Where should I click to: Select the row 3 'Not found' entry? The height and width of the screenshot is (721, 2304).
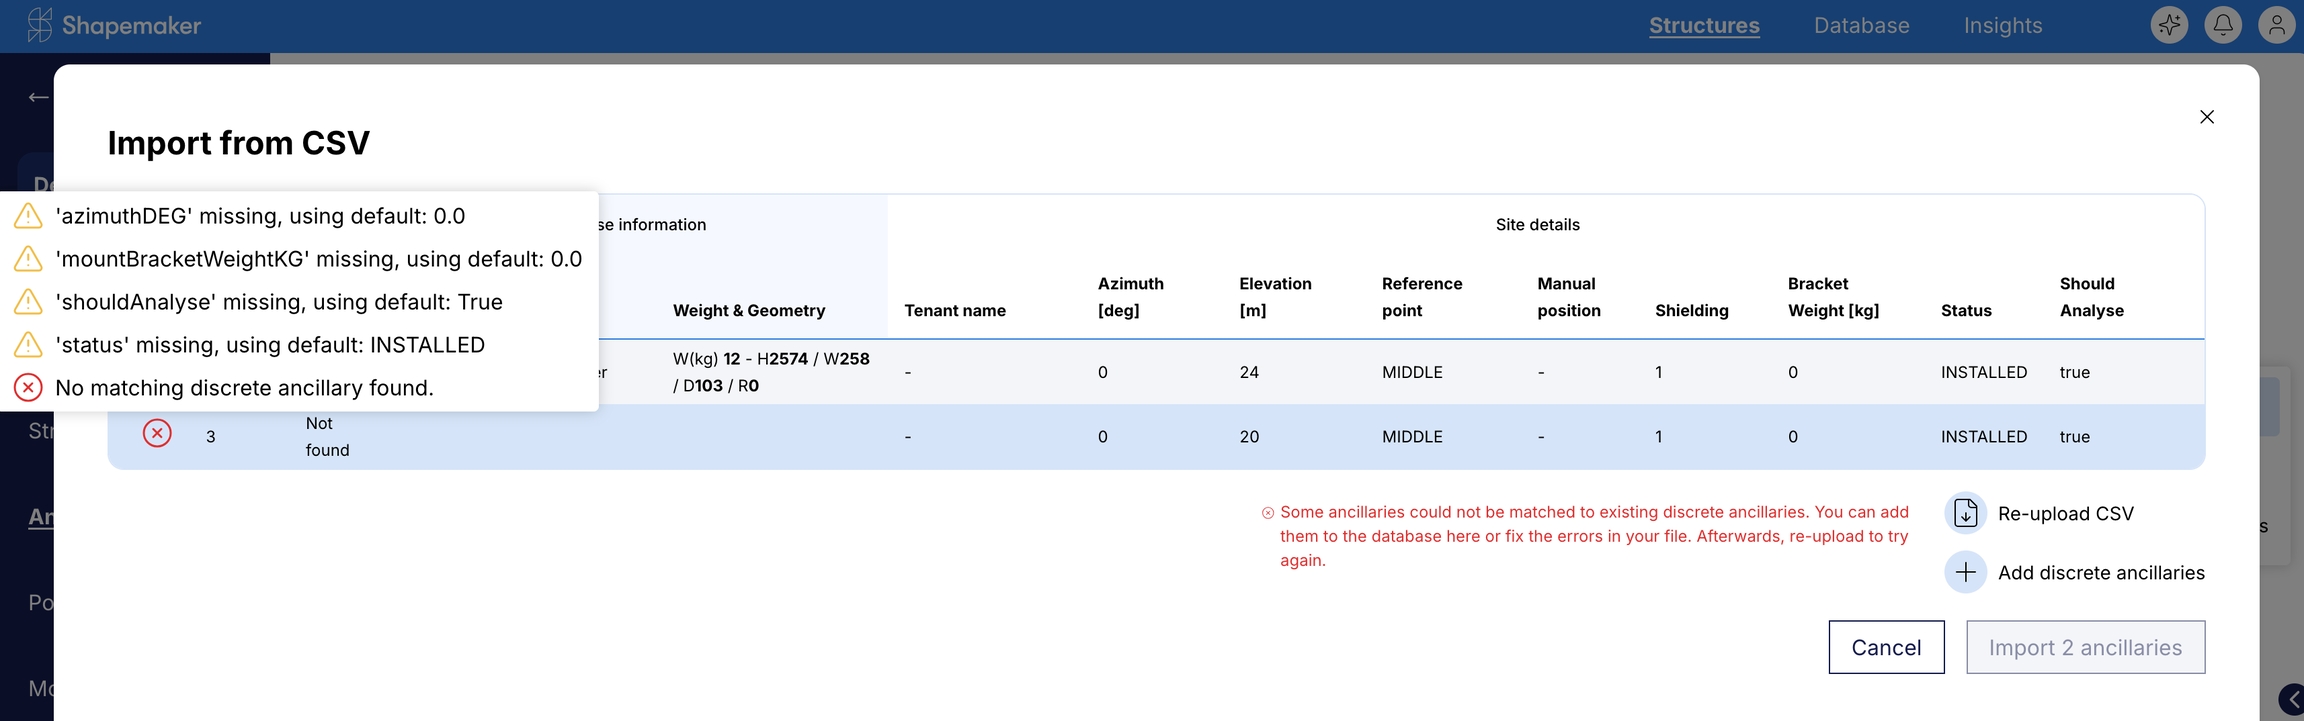point(327,437)
